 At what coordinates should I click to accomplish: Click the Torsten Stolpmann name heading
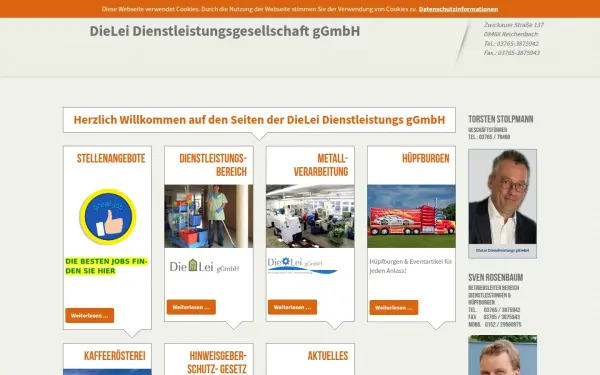[501, 119]
